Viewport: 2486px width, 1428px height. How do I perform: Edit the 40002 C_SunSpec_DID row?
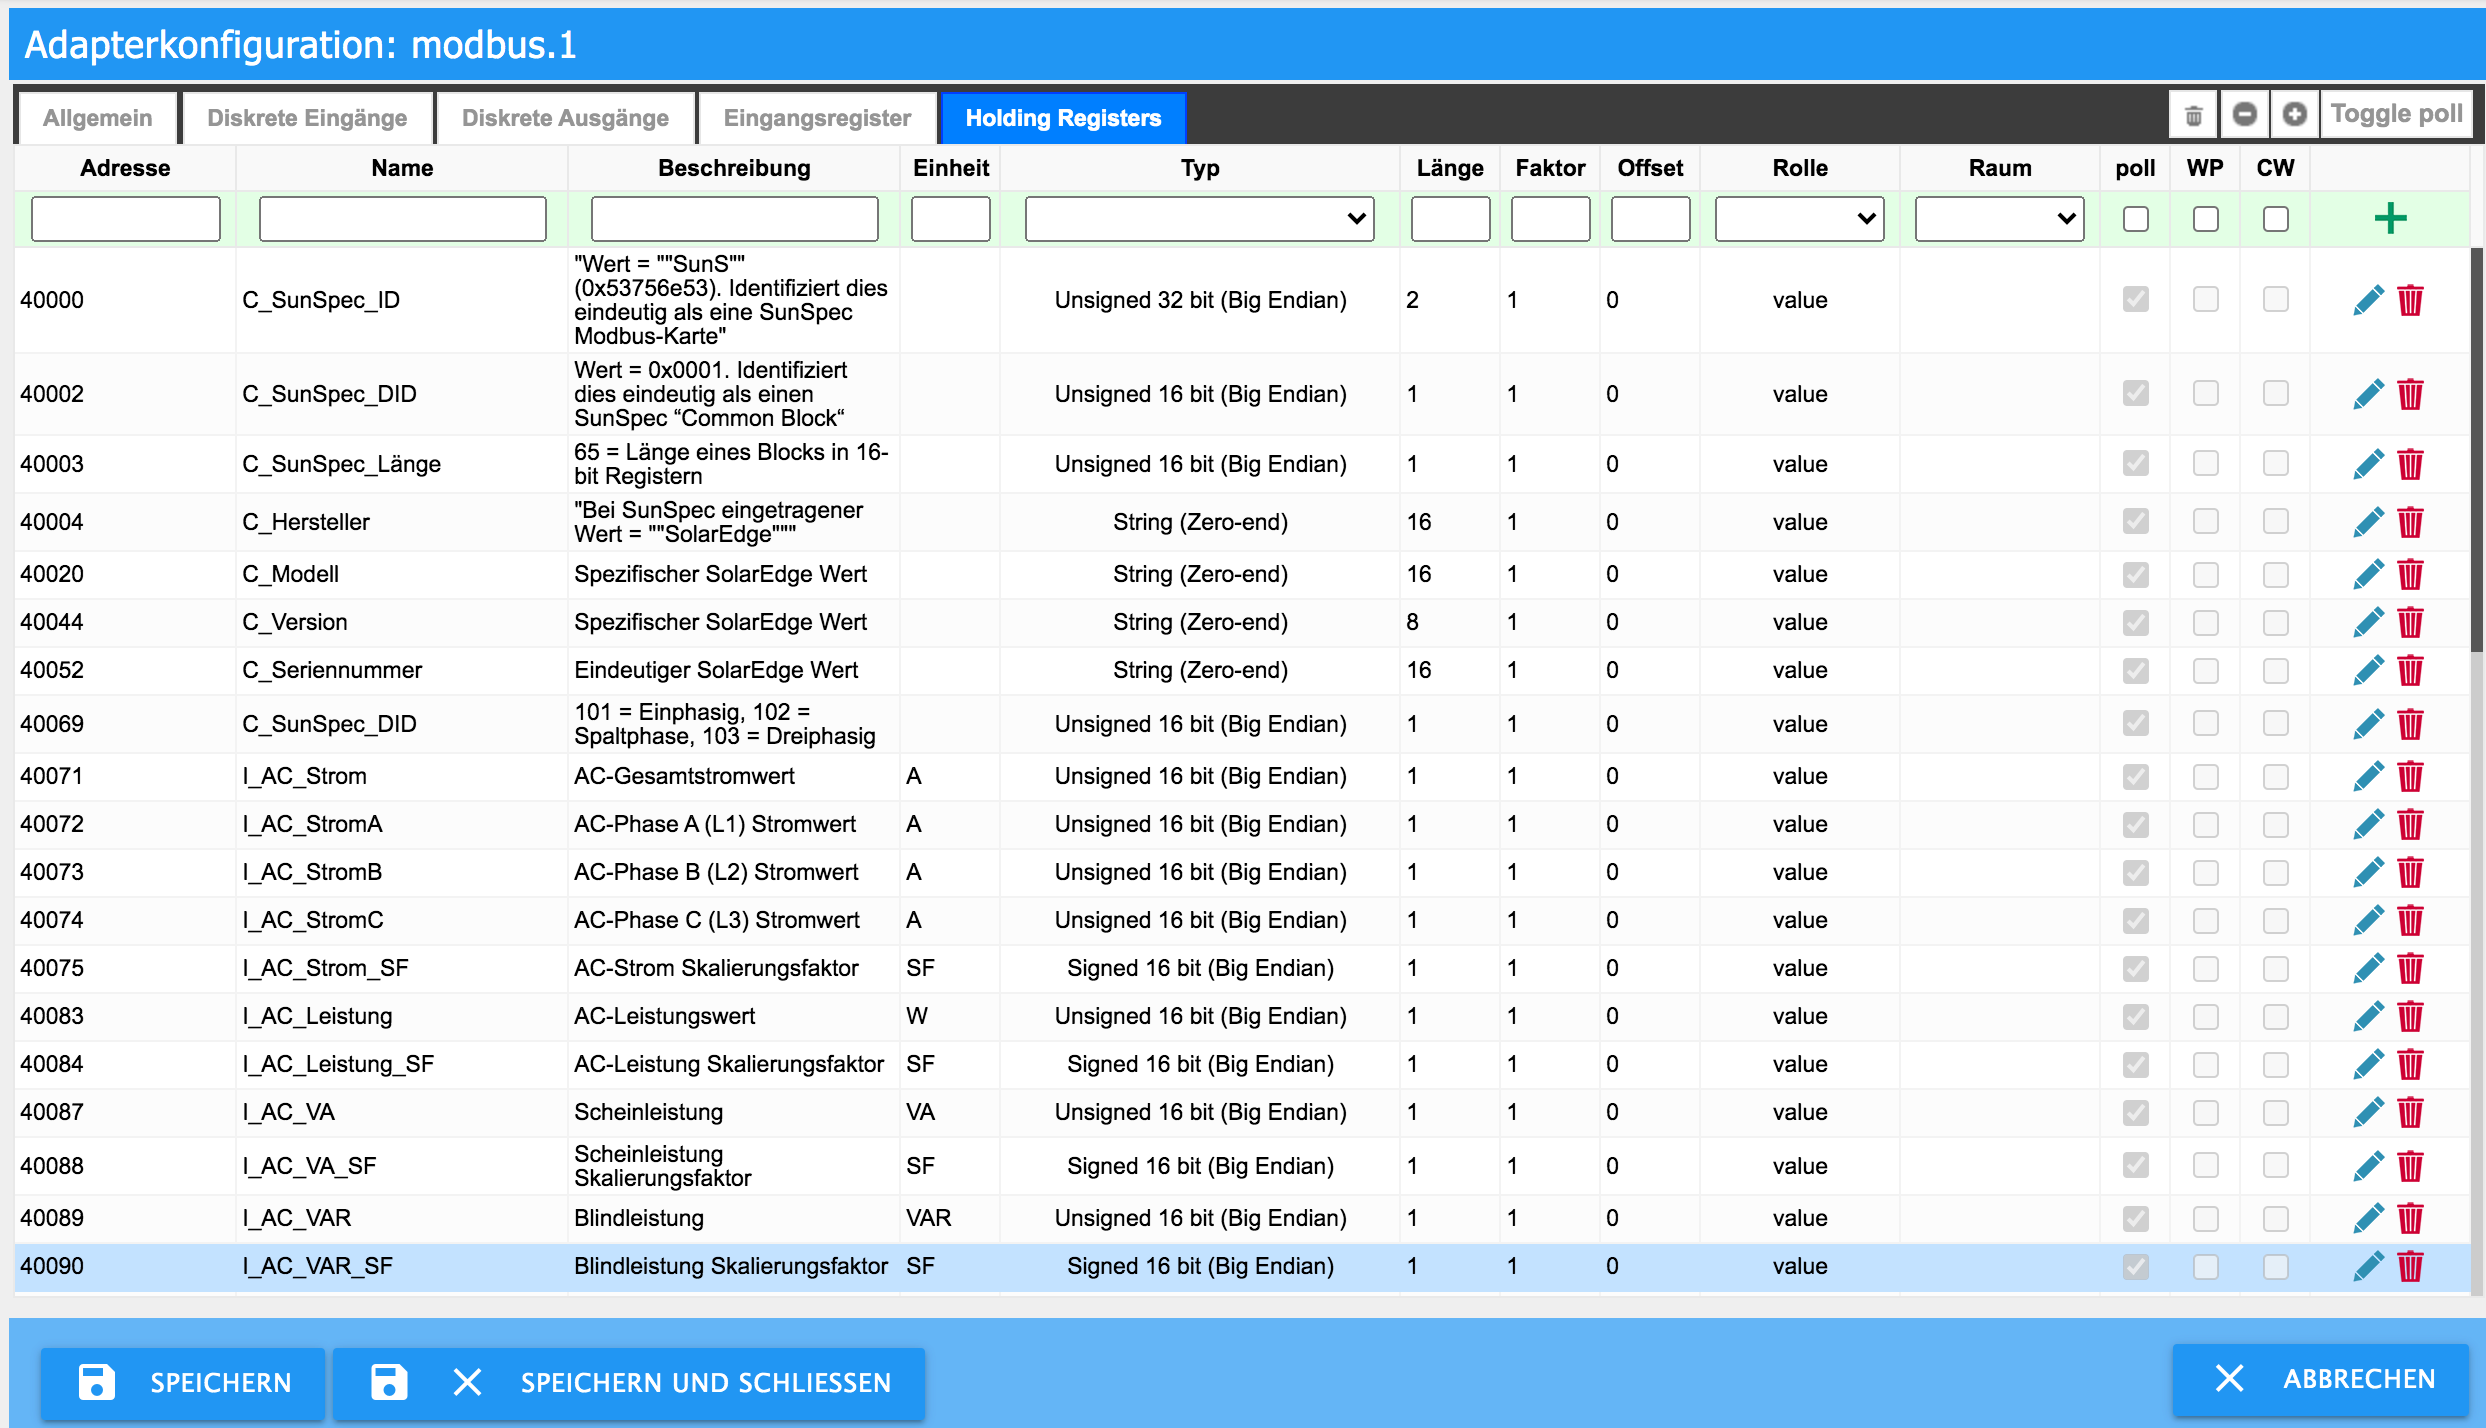point(2368,394)
